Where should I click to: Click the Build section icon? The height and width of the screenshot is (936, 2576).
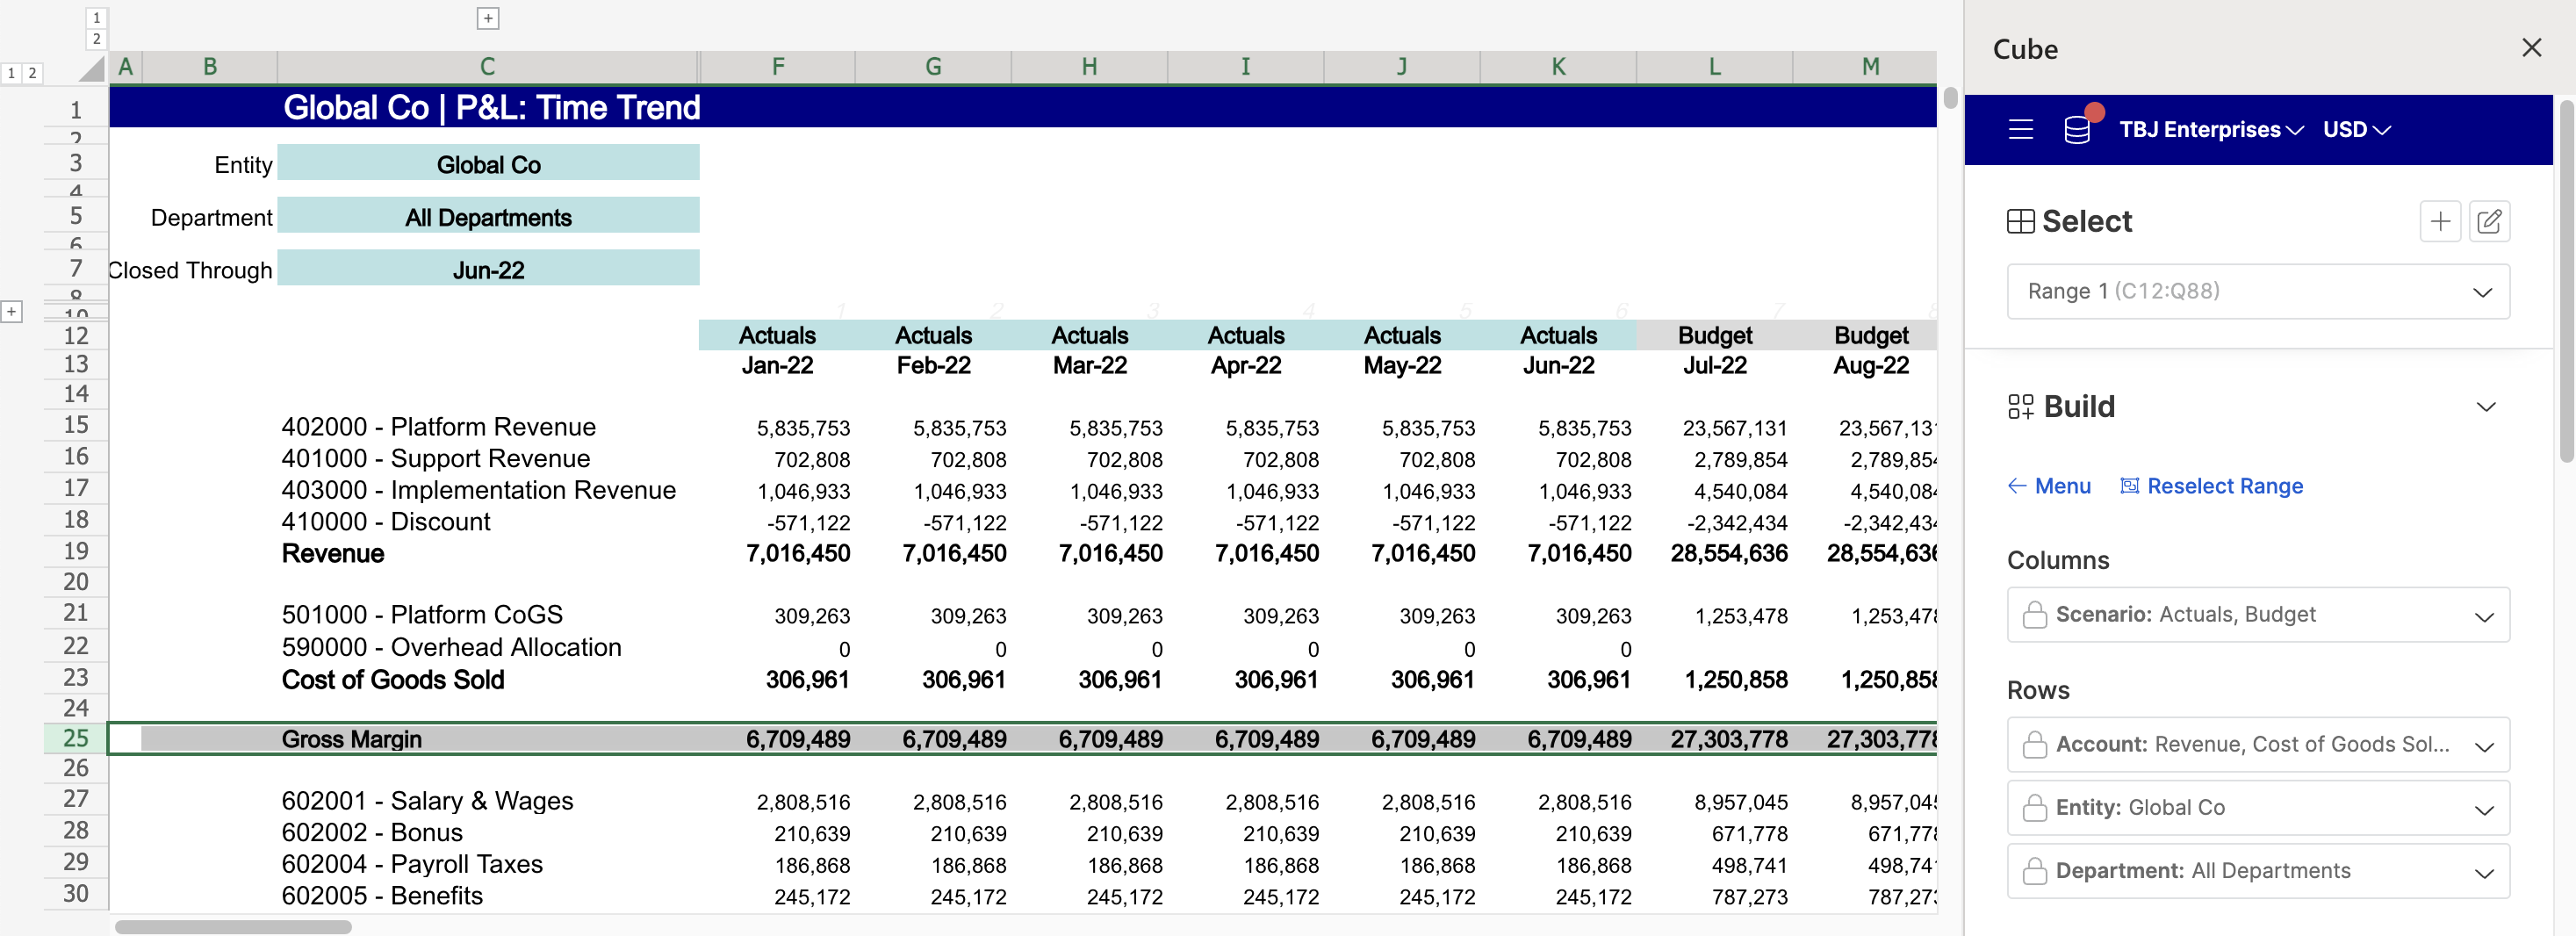point(2020,406)
